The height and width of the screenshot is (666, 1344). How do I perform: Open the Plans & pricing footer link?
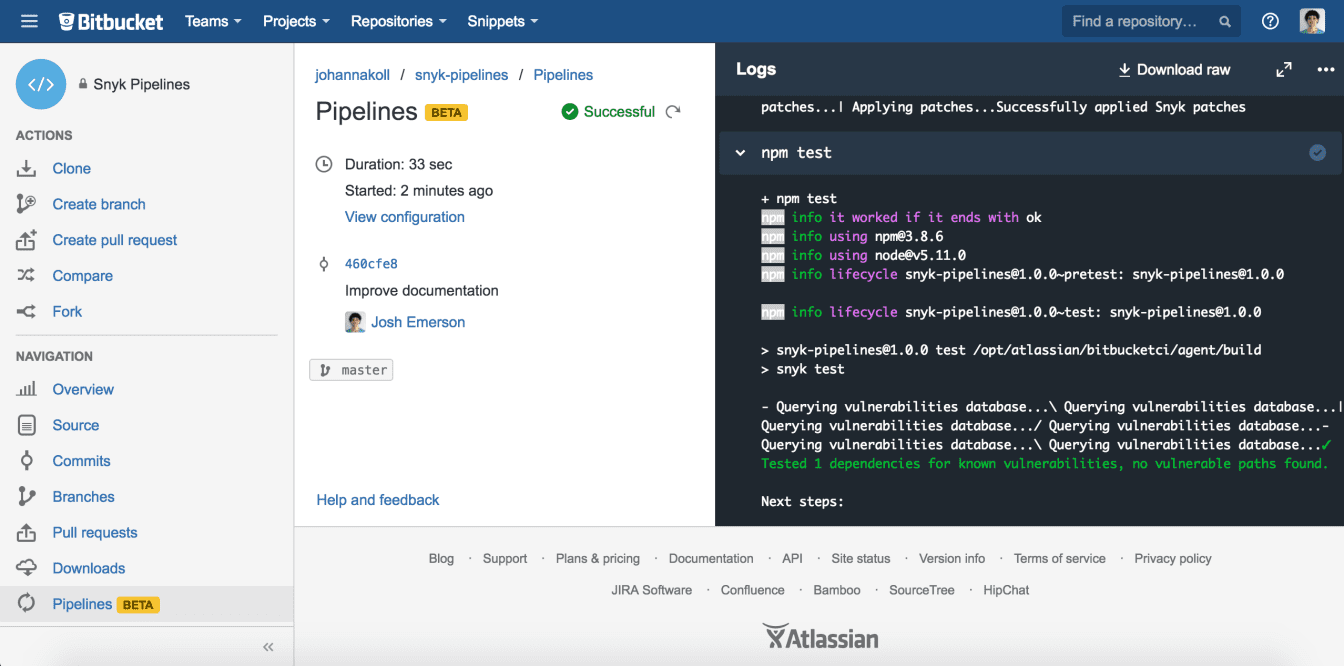coord(598,559)
